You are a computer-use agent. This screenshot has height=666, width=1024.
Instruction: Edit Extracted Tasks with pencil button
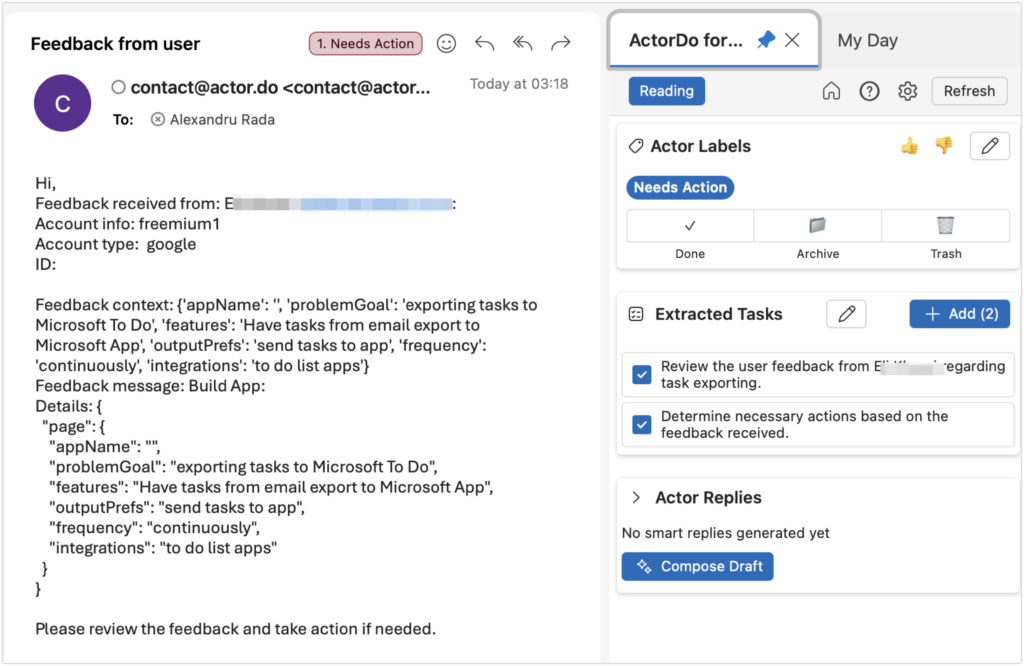[846, 314]
